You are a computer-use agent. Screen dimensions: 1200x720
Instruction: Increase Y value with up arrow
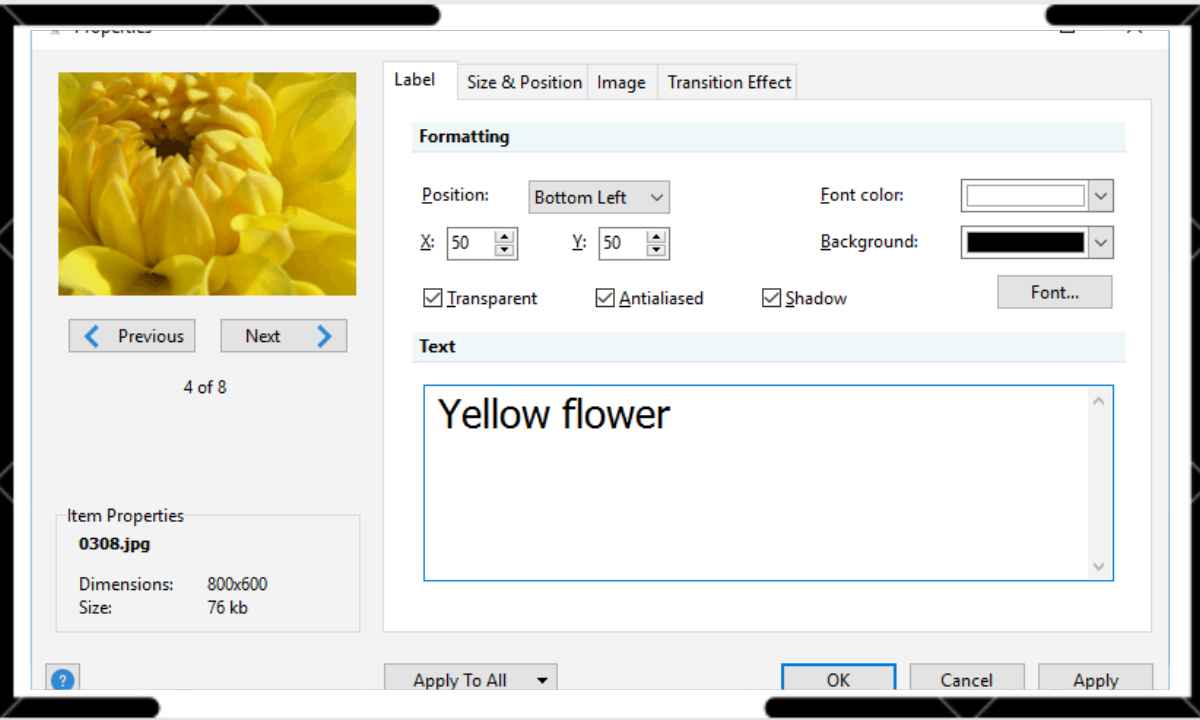click(656, 238)
